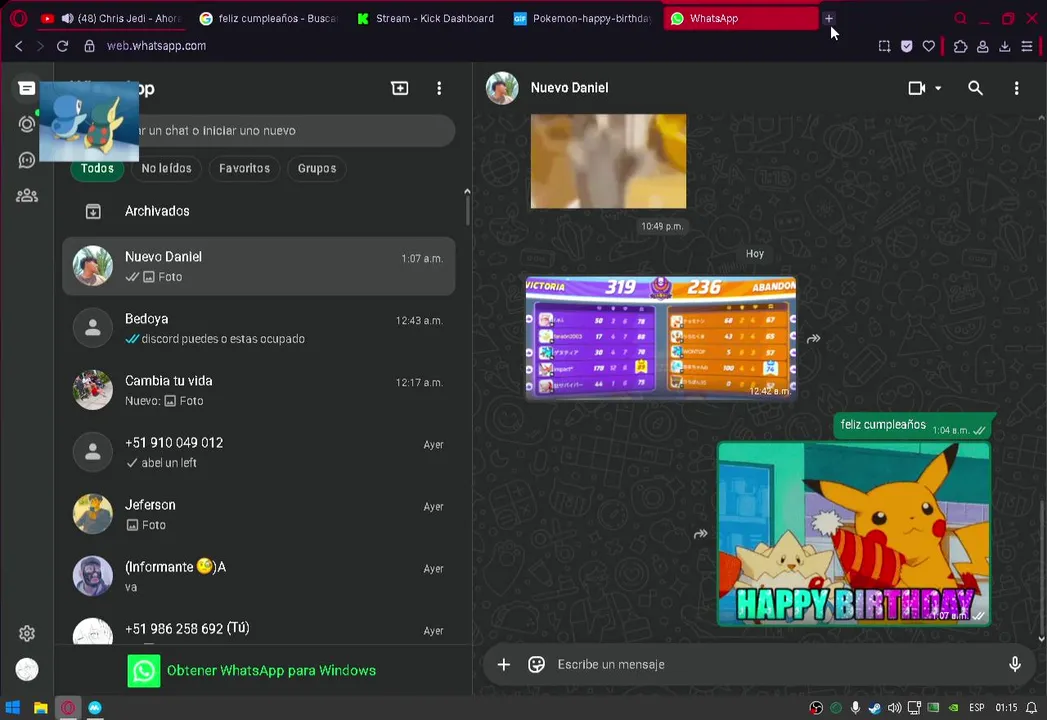1047x720 pixels.
Task: Select the Todos filter
Action: (97, 168)
